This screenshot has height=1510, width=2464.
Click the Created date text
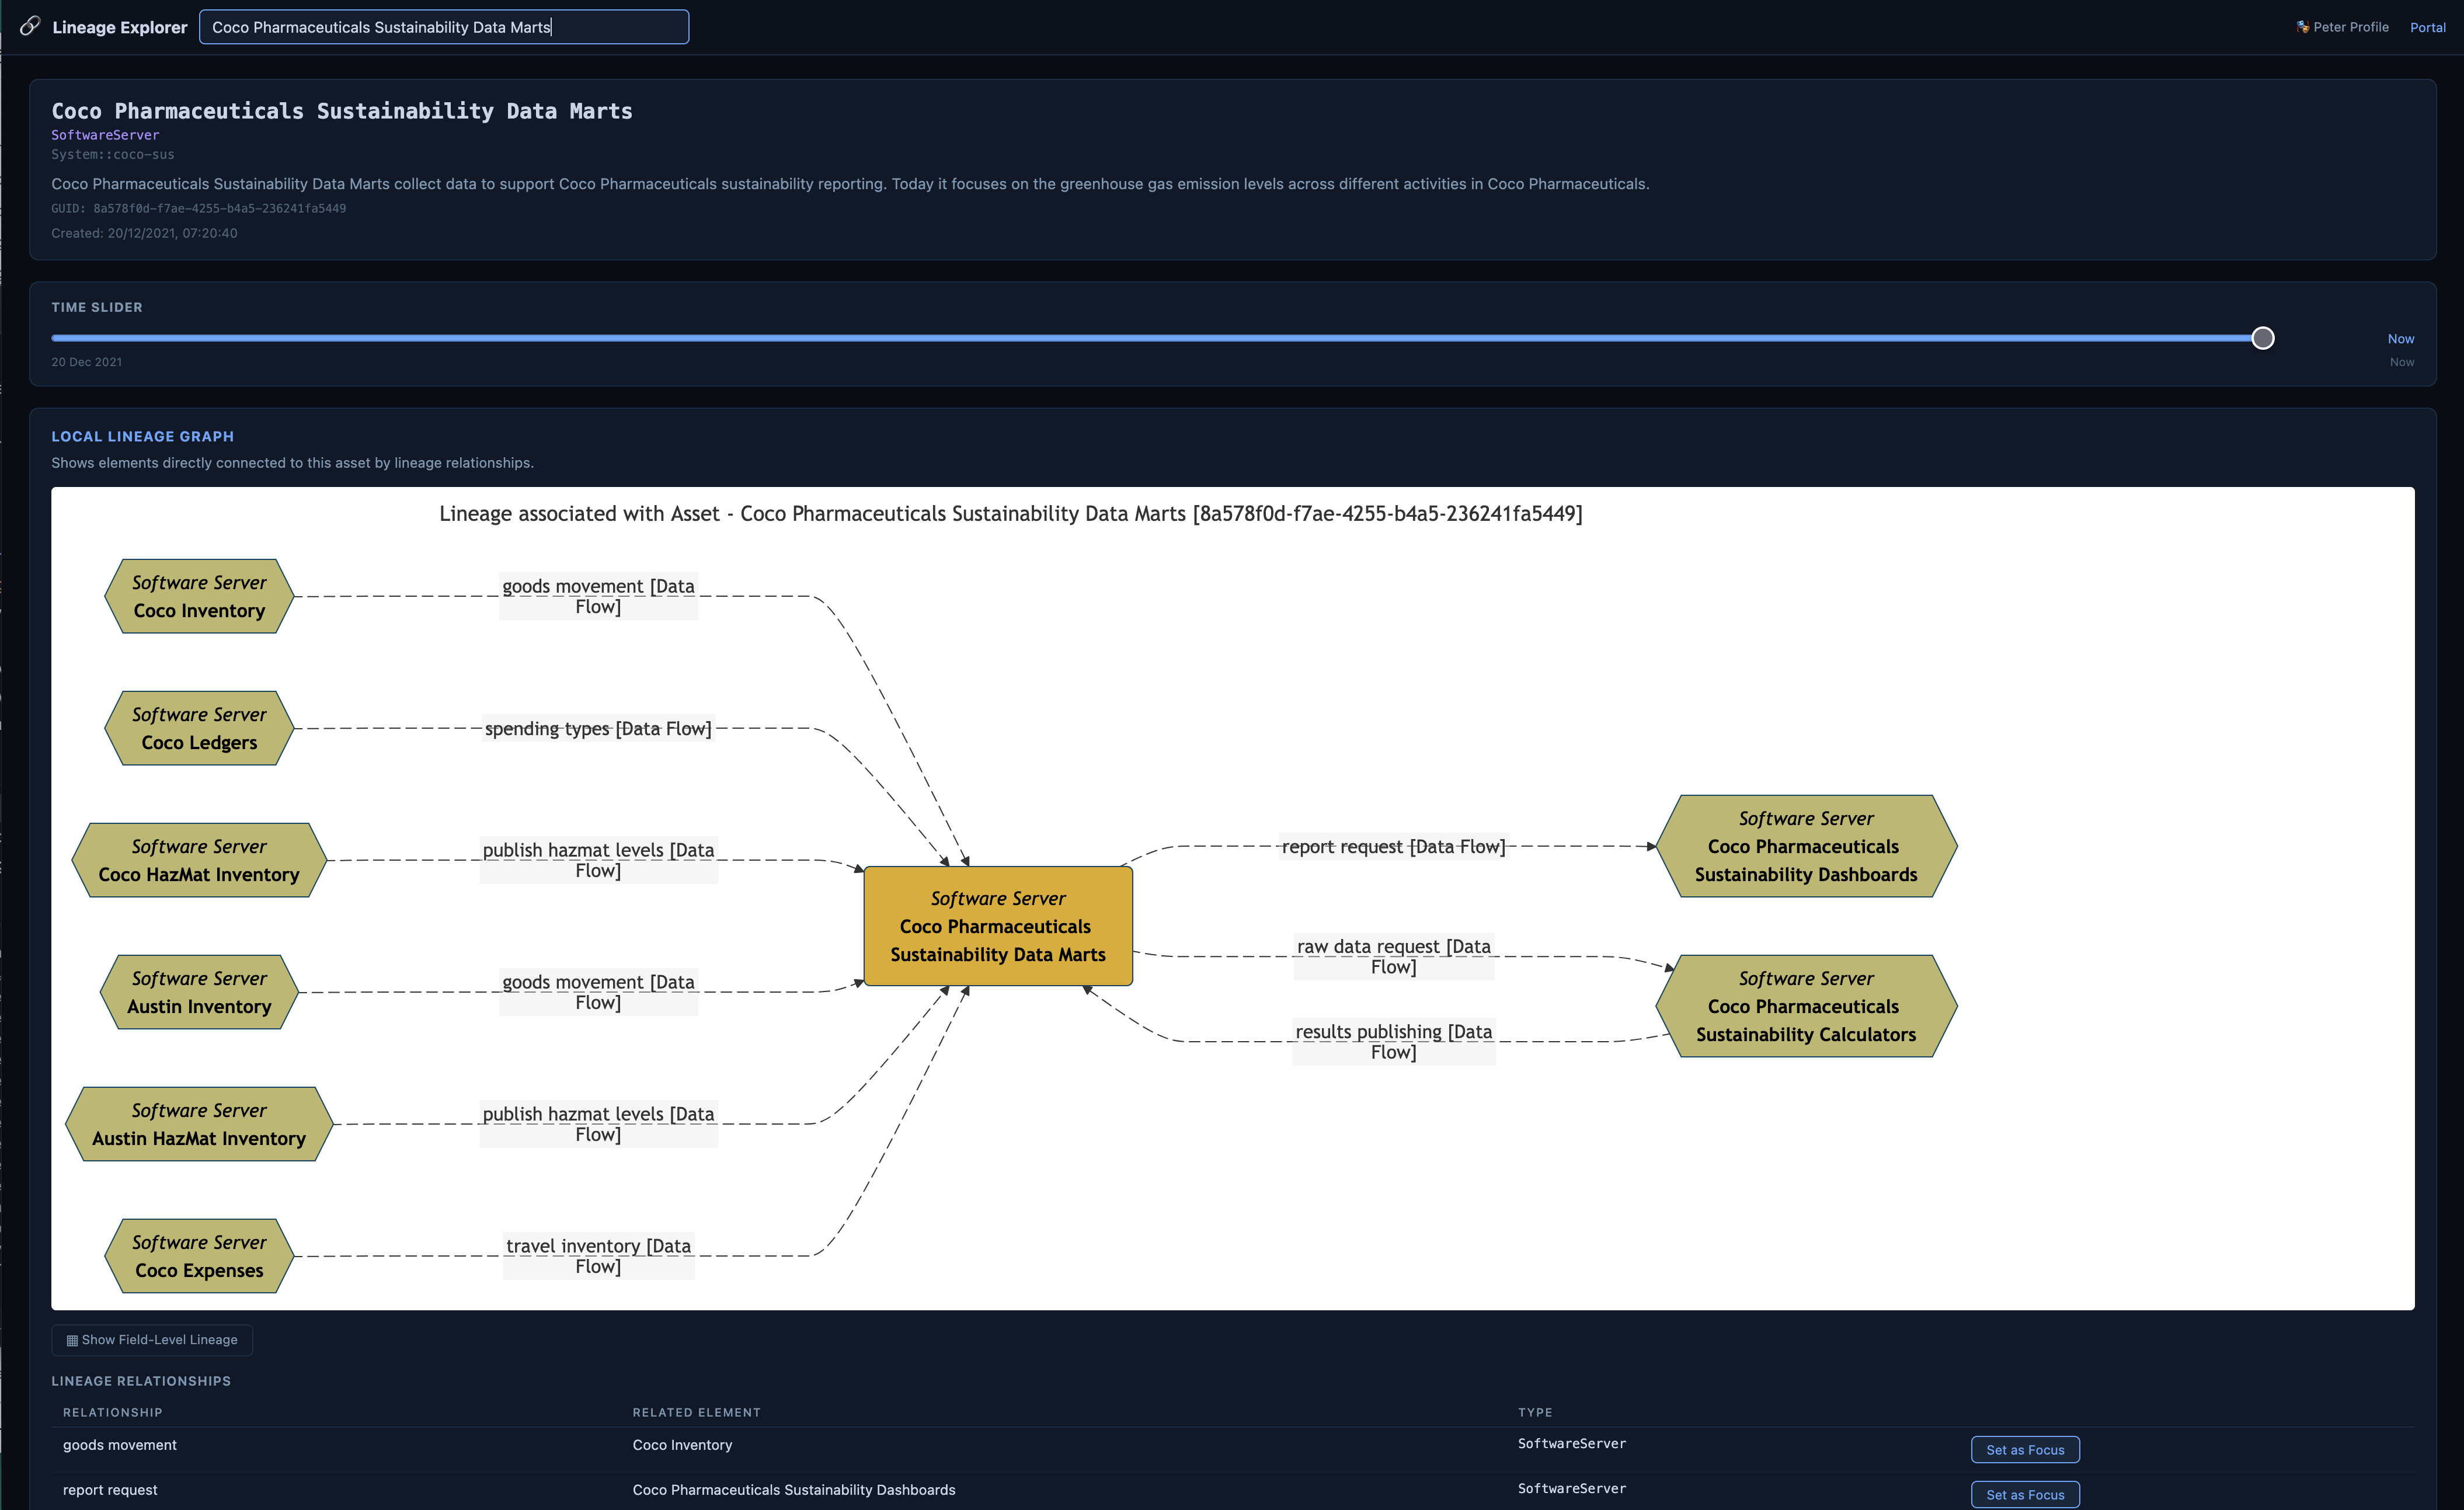tap(144, 233)
